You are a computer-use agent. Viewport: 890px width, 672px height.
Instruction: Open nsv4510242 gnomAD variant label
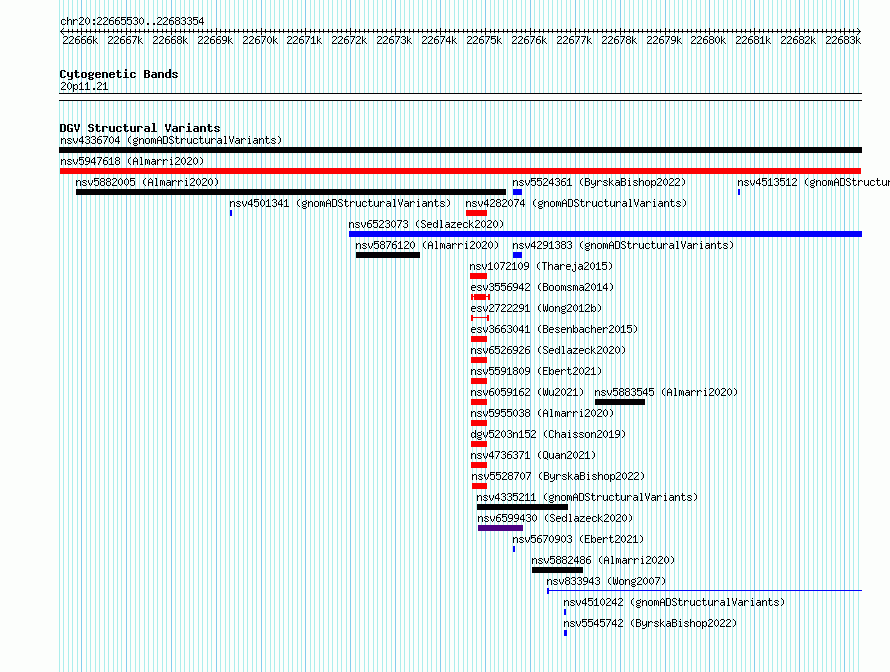point(674,602)
